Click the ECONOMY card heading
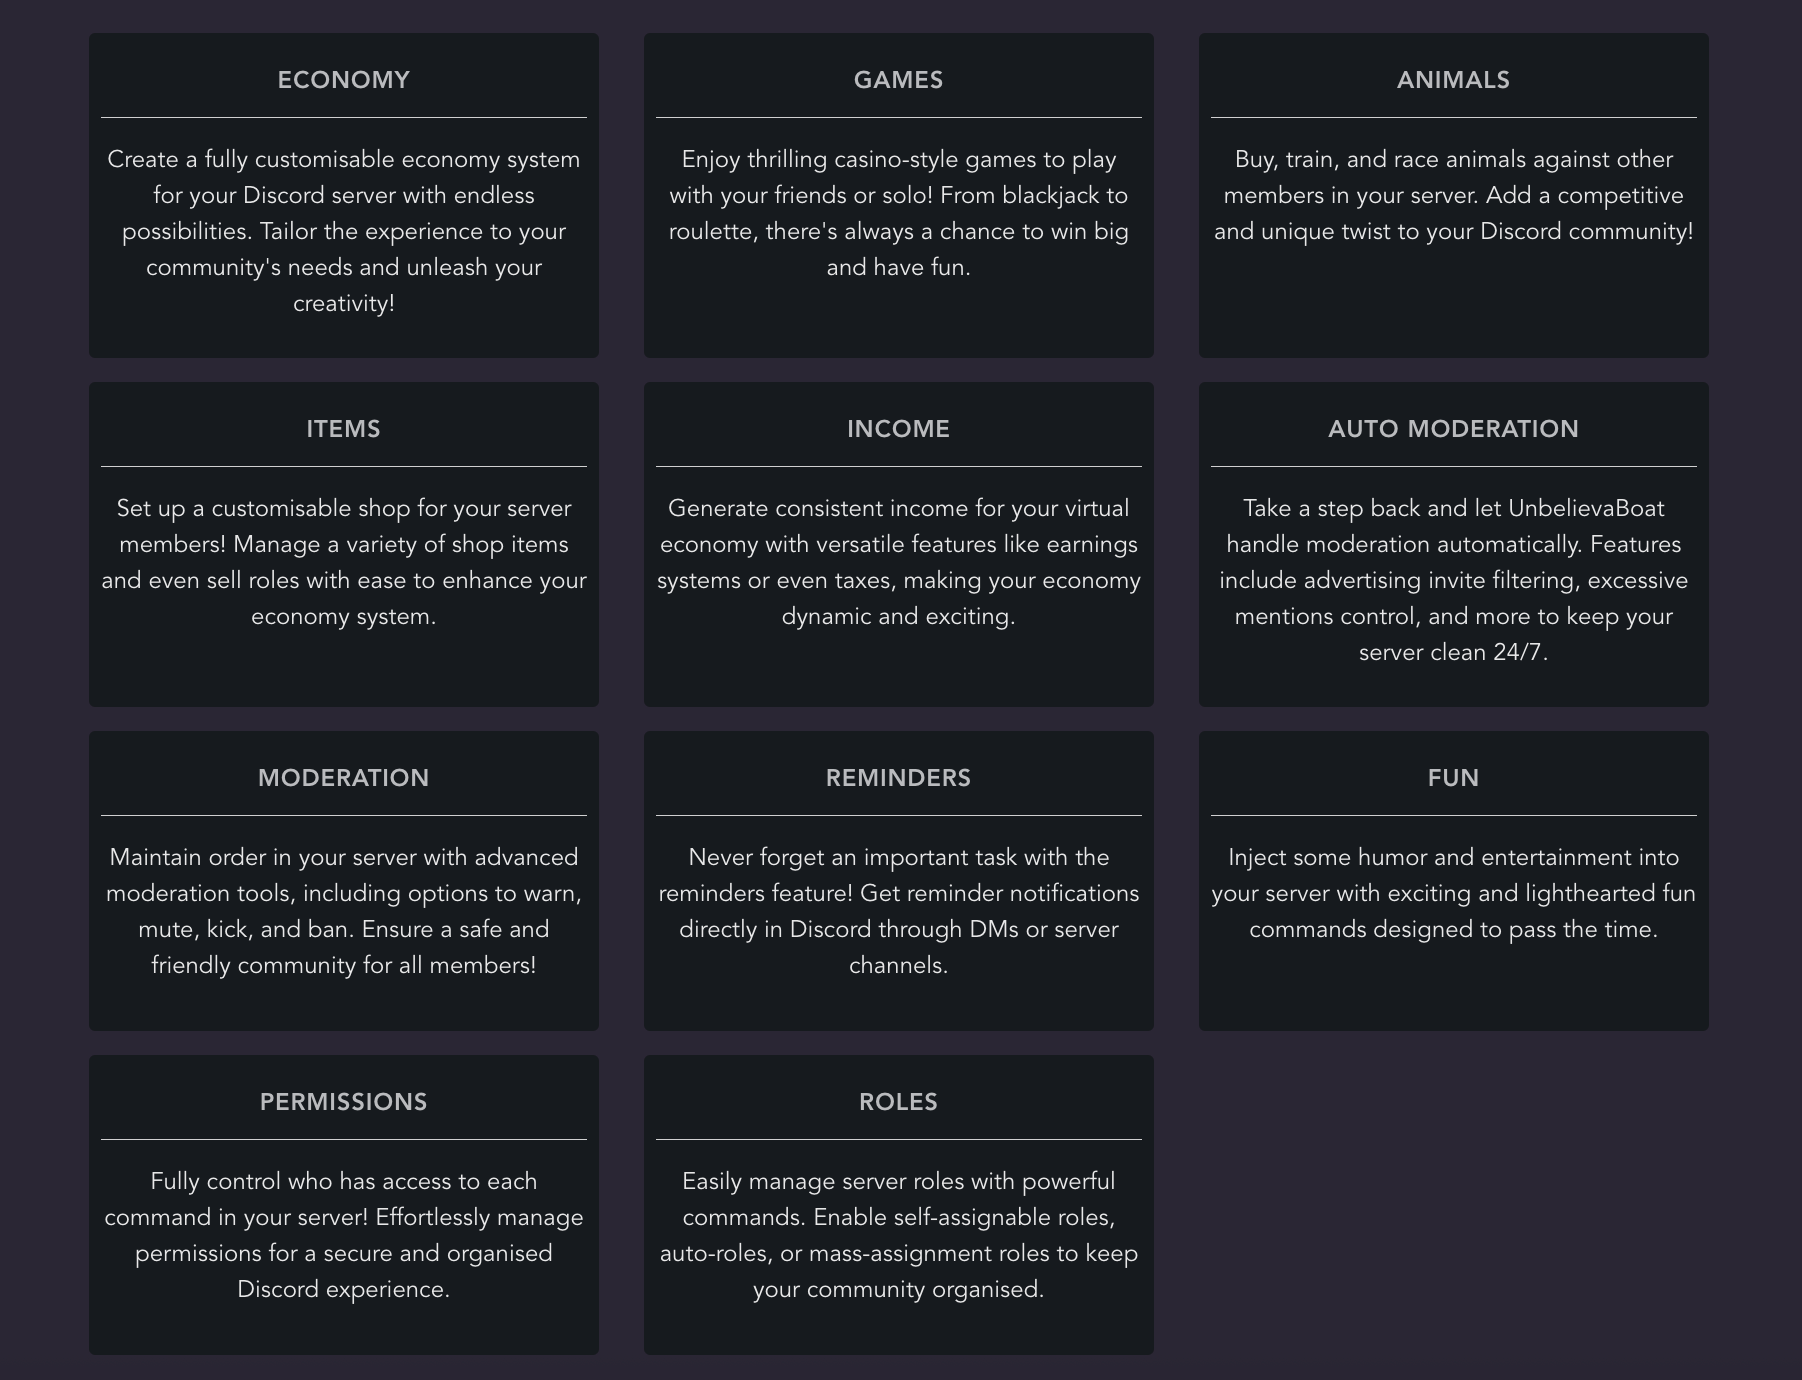Screen dimensions: 1802x1380 coord(343,80)
